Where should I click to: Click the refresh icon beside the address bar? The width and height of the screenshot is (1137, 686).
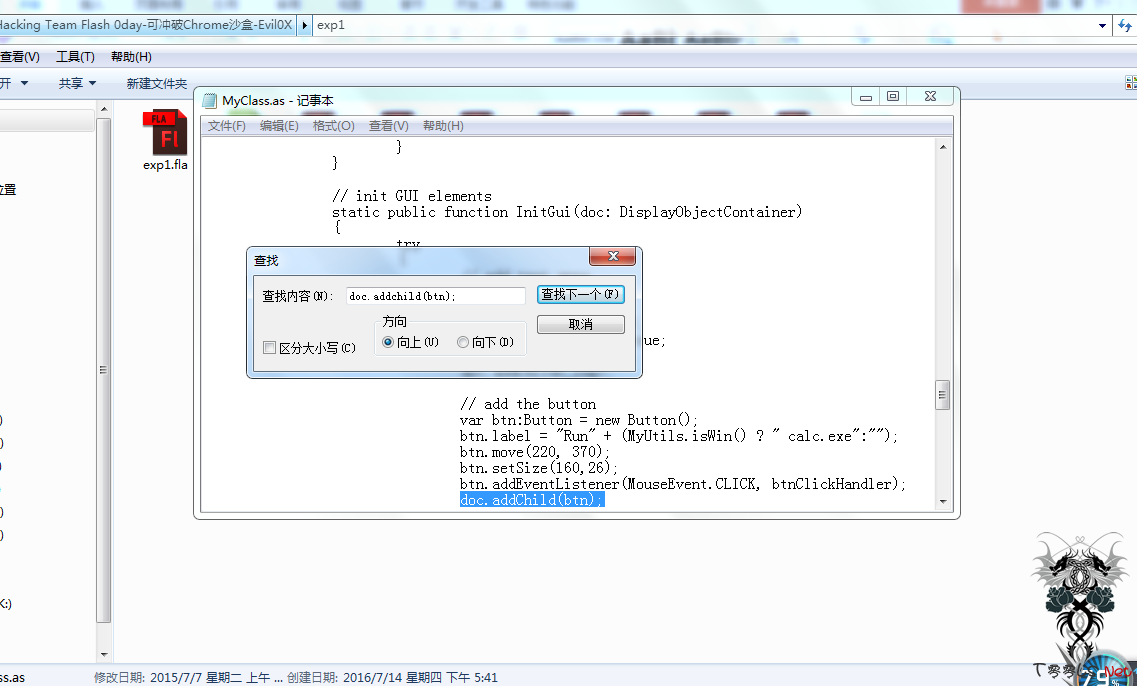[x=1125, y=25]
